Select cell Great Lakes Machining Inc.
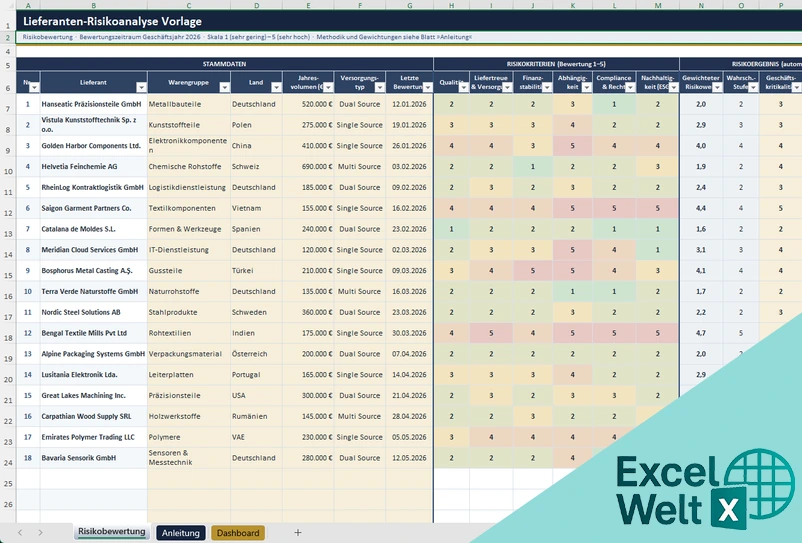 [94, 396]
